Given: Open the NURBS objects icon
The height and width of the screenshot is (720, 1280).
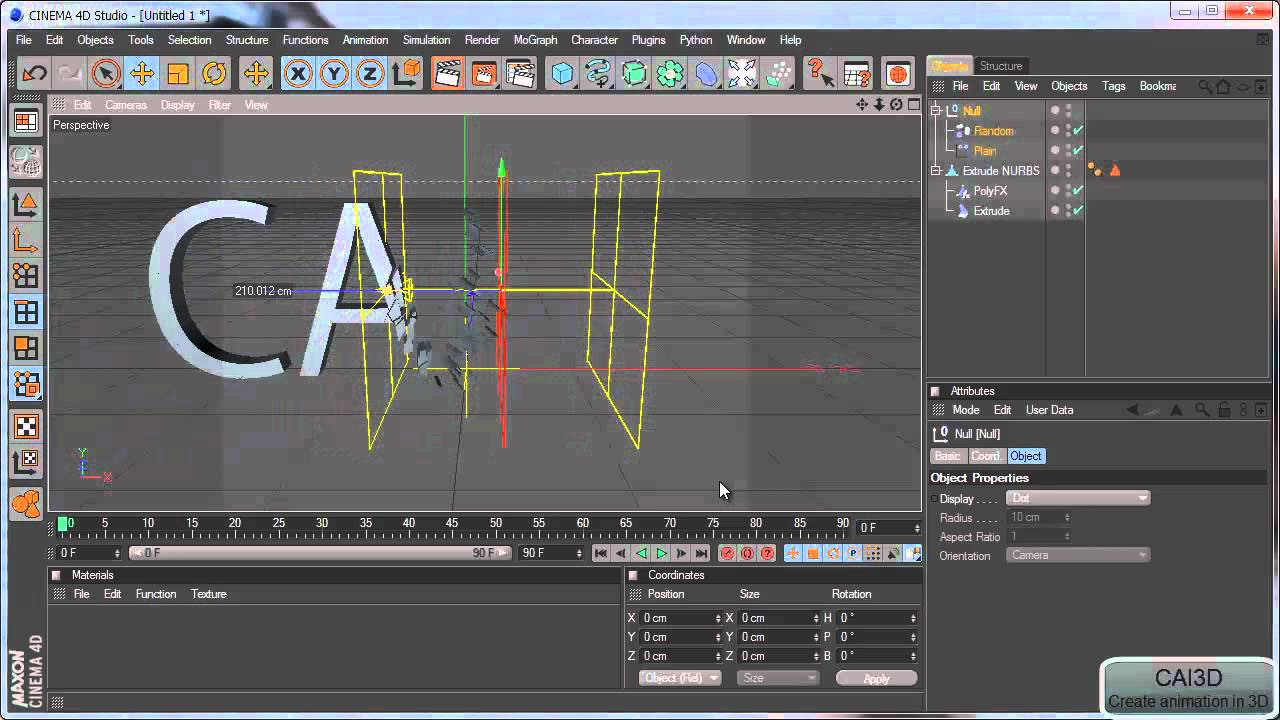Looking at the screenshot, I should pyautogui.click(x=634, y=74).
